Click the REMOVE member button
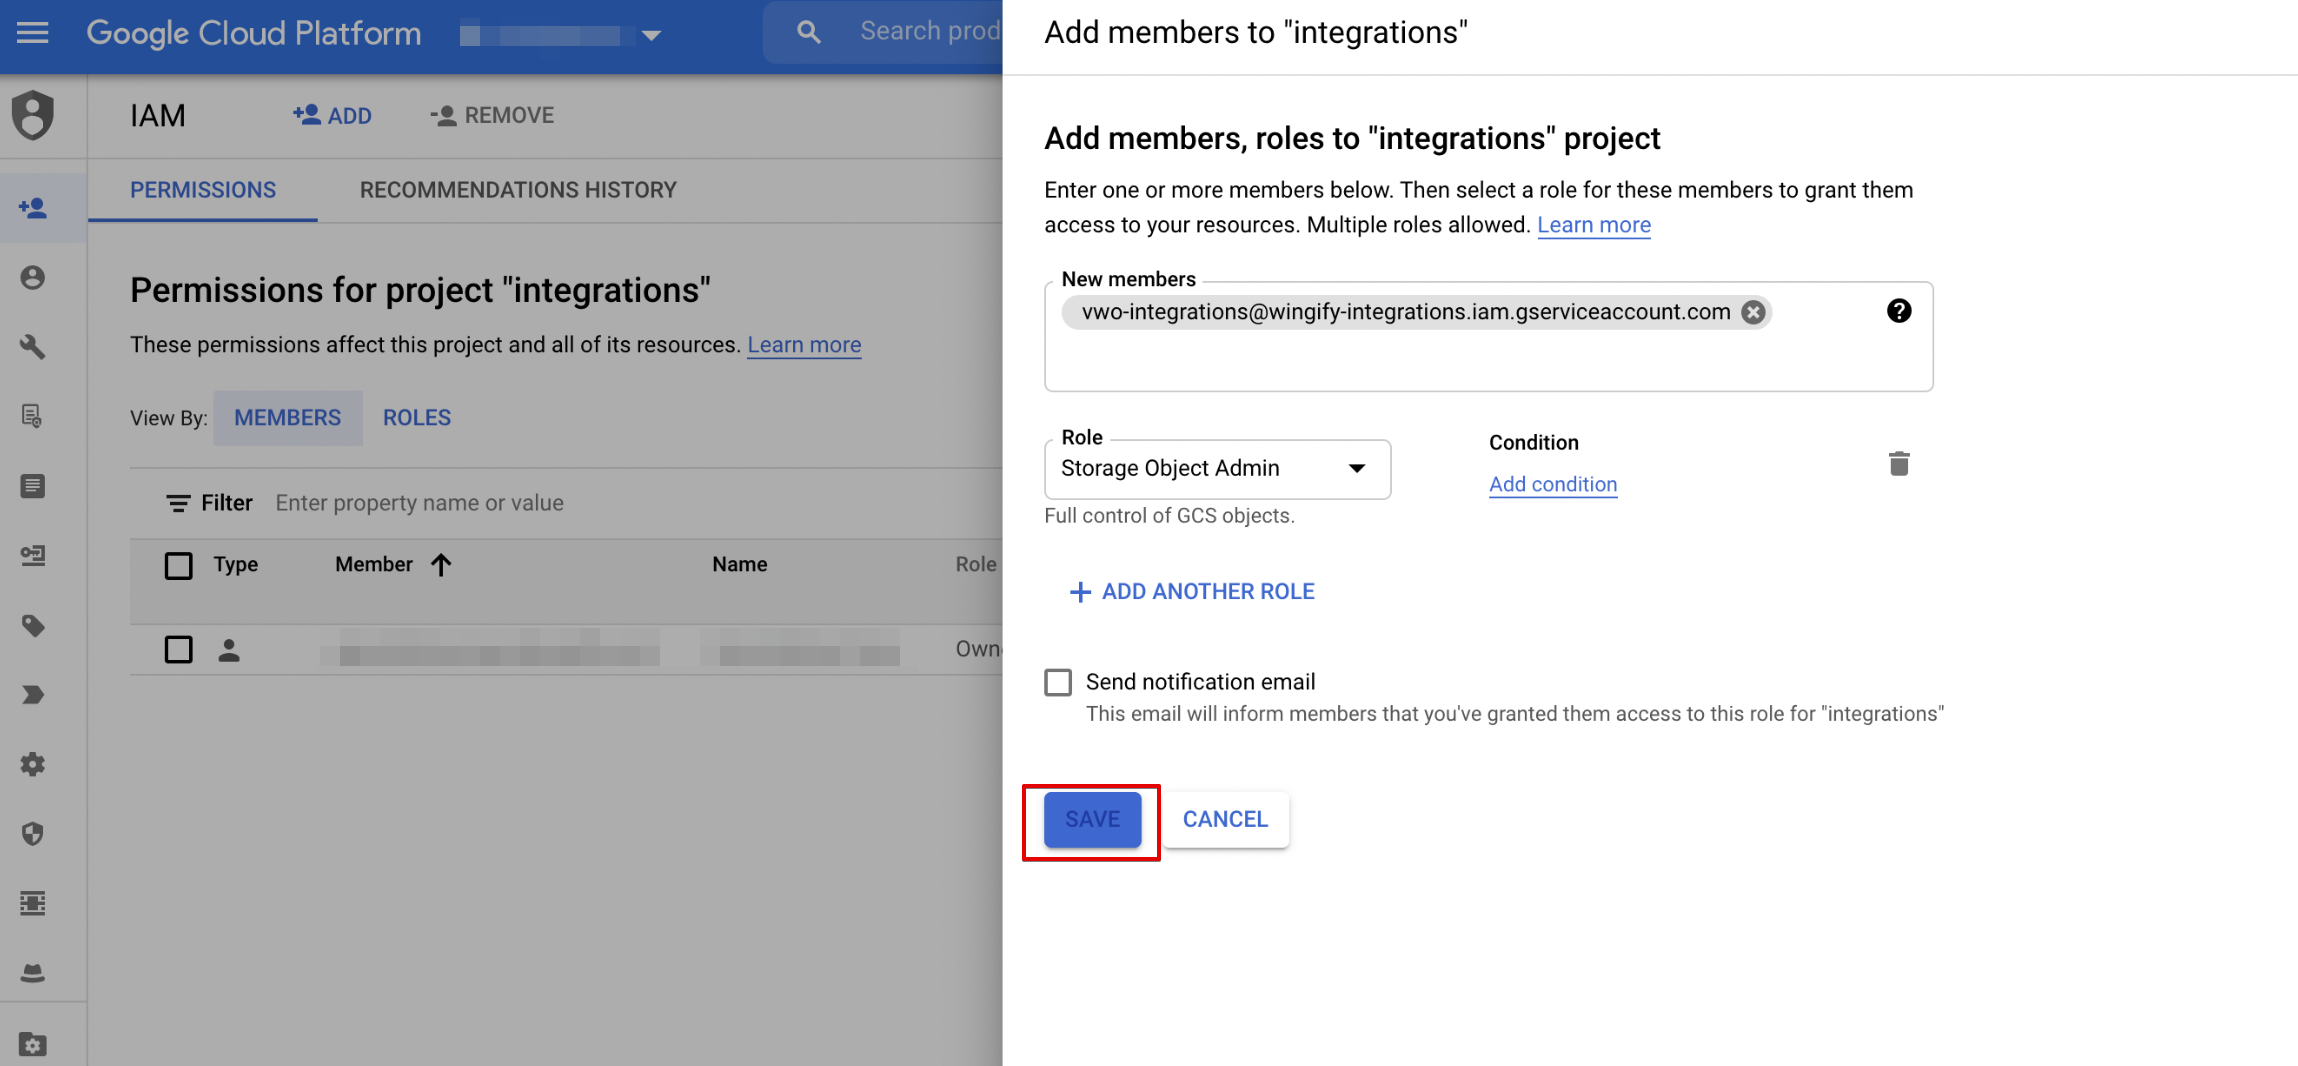This screenshot has height=1066, width=2298. 492,115
